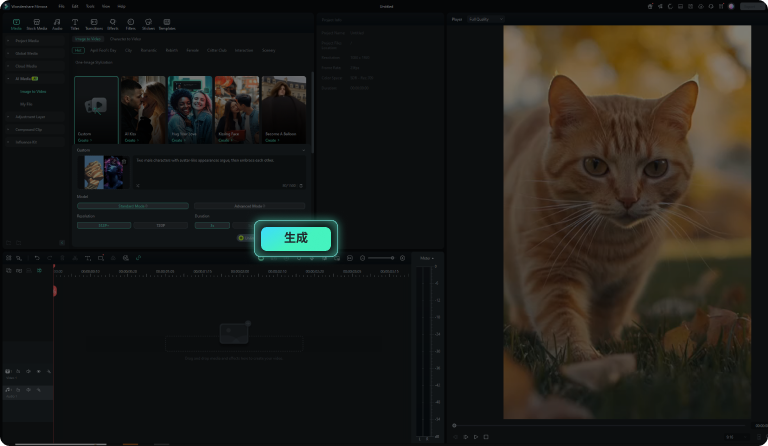Open the Audio panel icon

point(57,24)
